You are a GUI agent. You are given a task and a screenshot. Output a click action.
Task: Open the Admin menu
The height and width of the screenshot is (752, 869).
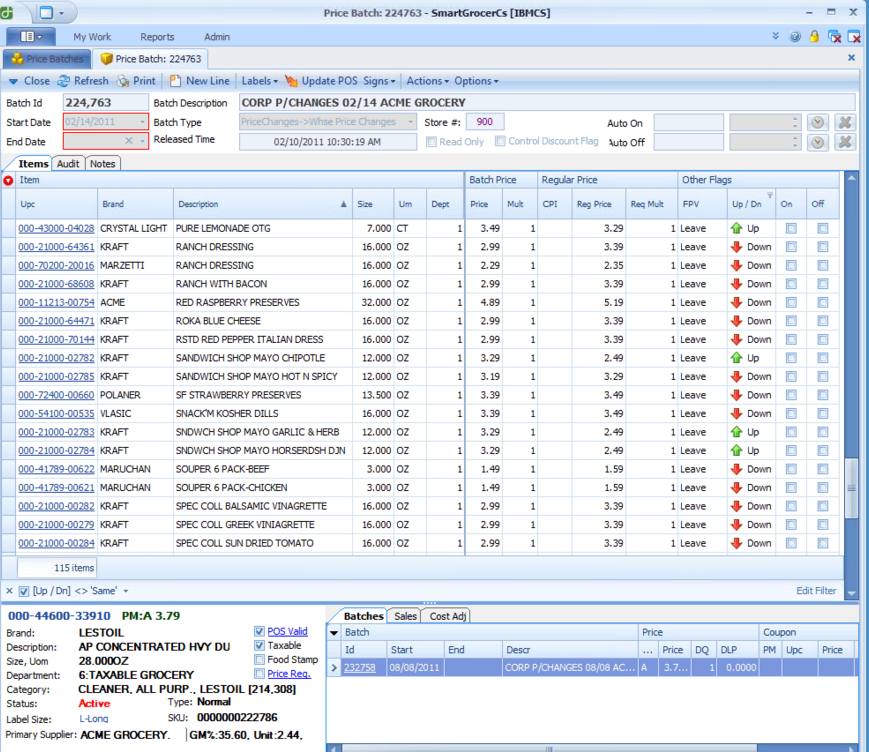[217, 37]
